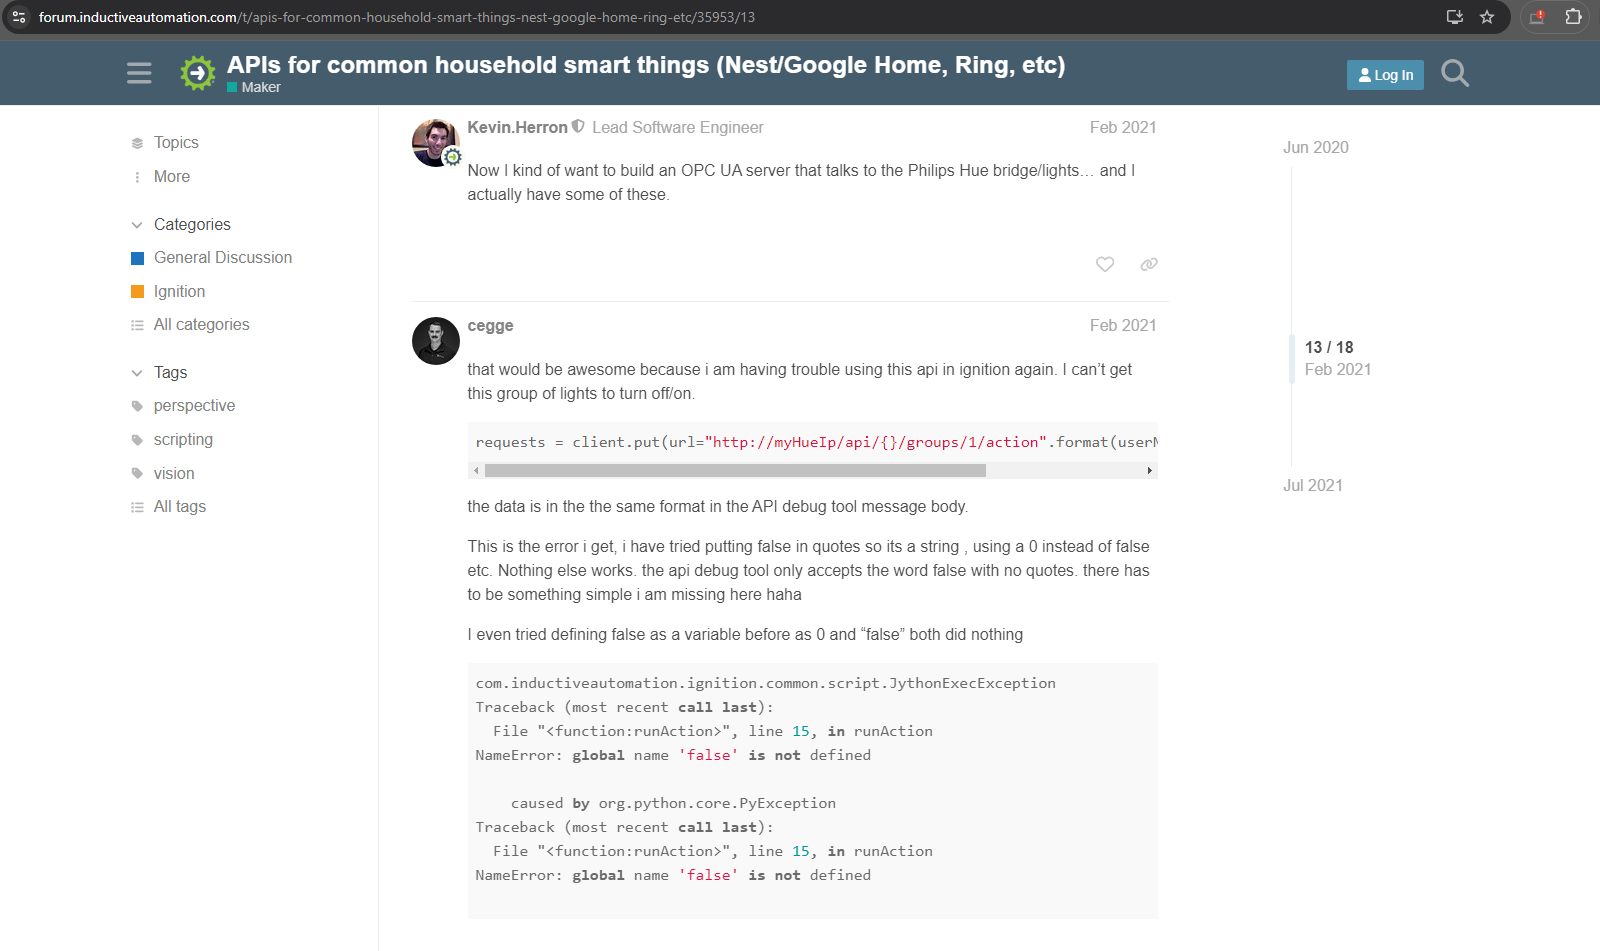View site information icon in address bar
Viewport: 1600px width, 951px height.
[19, 17]
